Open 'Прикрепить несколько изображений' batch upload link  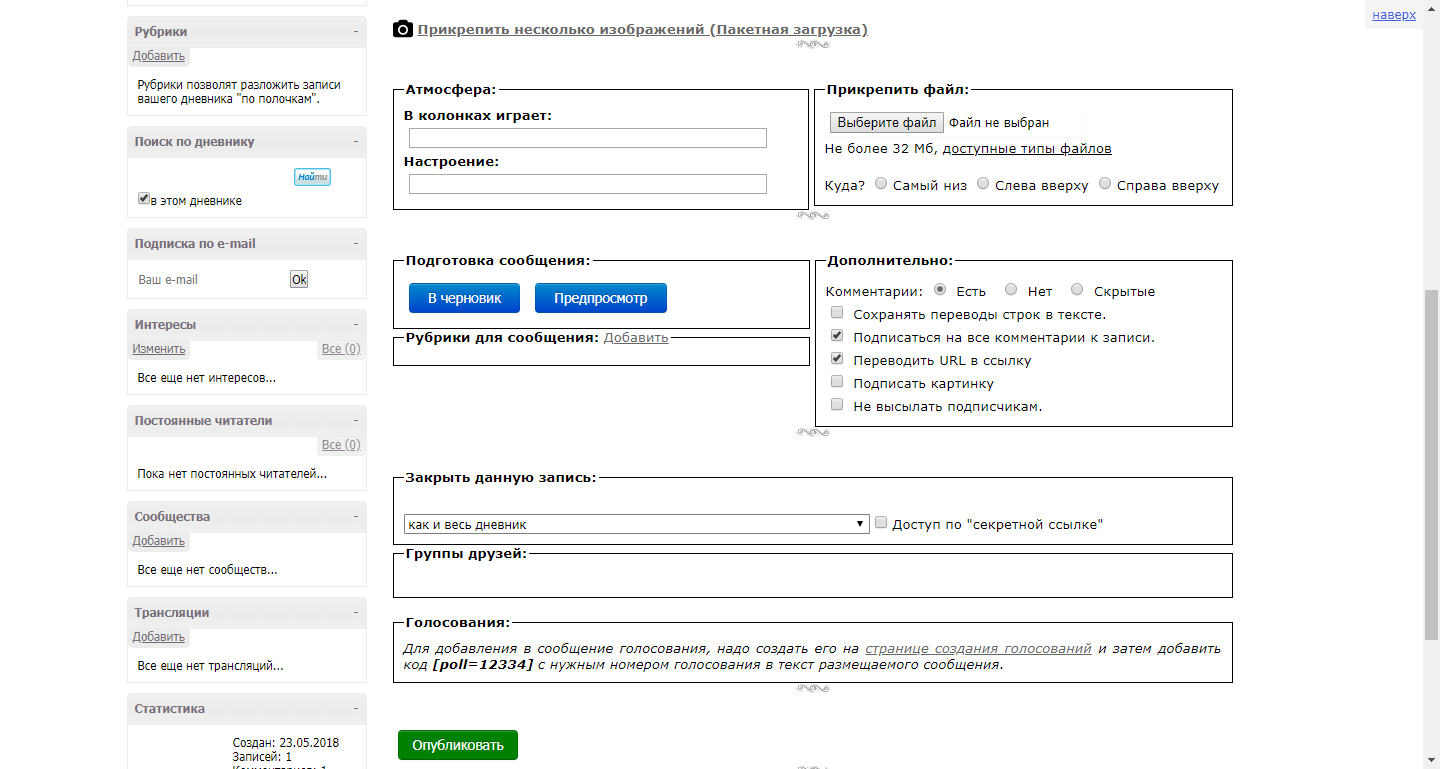640,30
